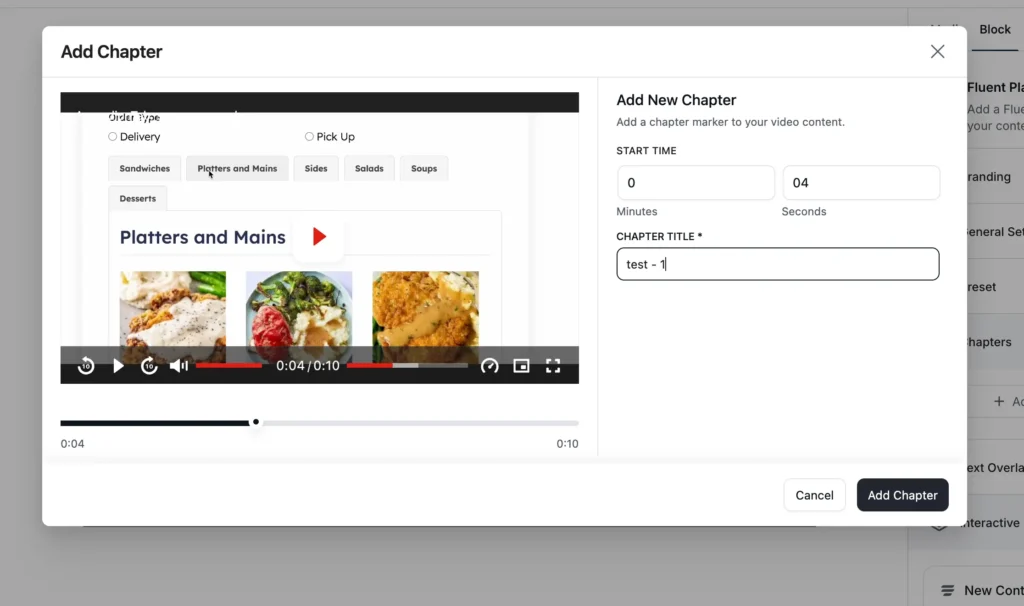Image resolution: width=1024 pixels, height=606 pixels.
Task: Close the Add Chapter dialog
Action: [937, 52]
